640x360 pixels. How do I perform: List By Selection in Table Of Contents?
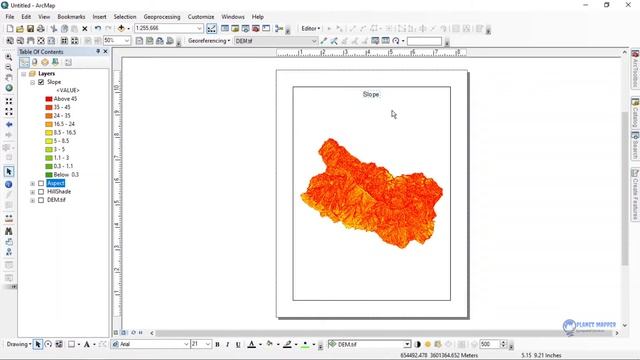click(55, 62)
